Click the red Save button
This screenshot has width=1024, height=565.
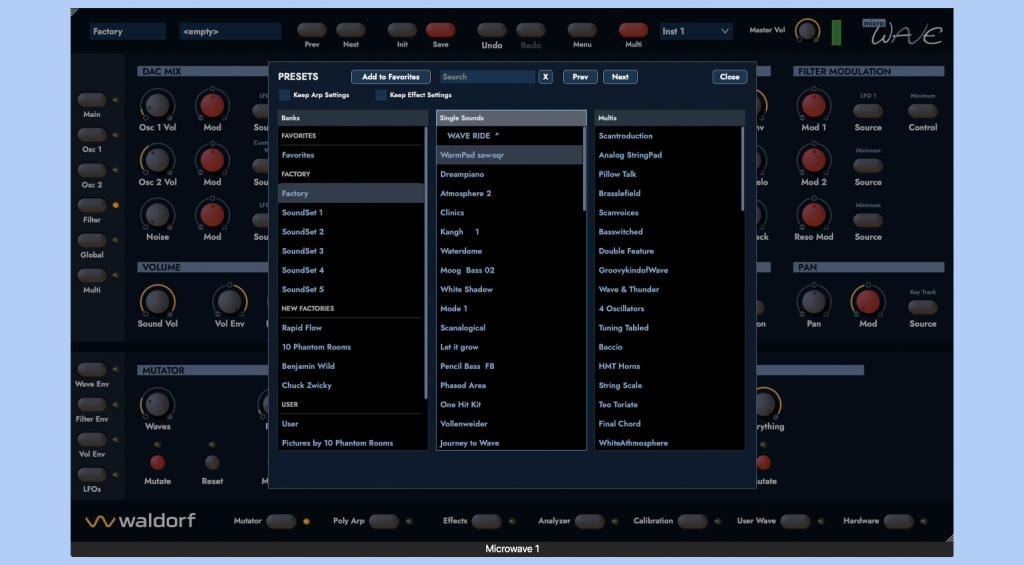pos(440,29)
